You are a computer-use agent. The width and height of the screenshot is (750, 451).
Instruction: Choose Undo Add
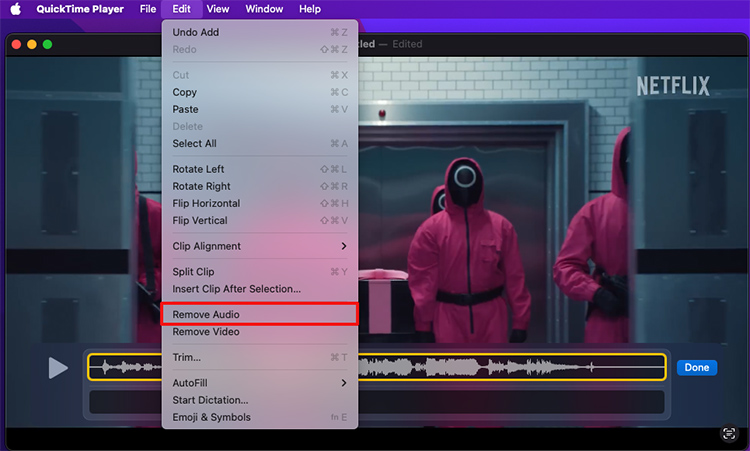pyautogui.click(x=260, y=32)
